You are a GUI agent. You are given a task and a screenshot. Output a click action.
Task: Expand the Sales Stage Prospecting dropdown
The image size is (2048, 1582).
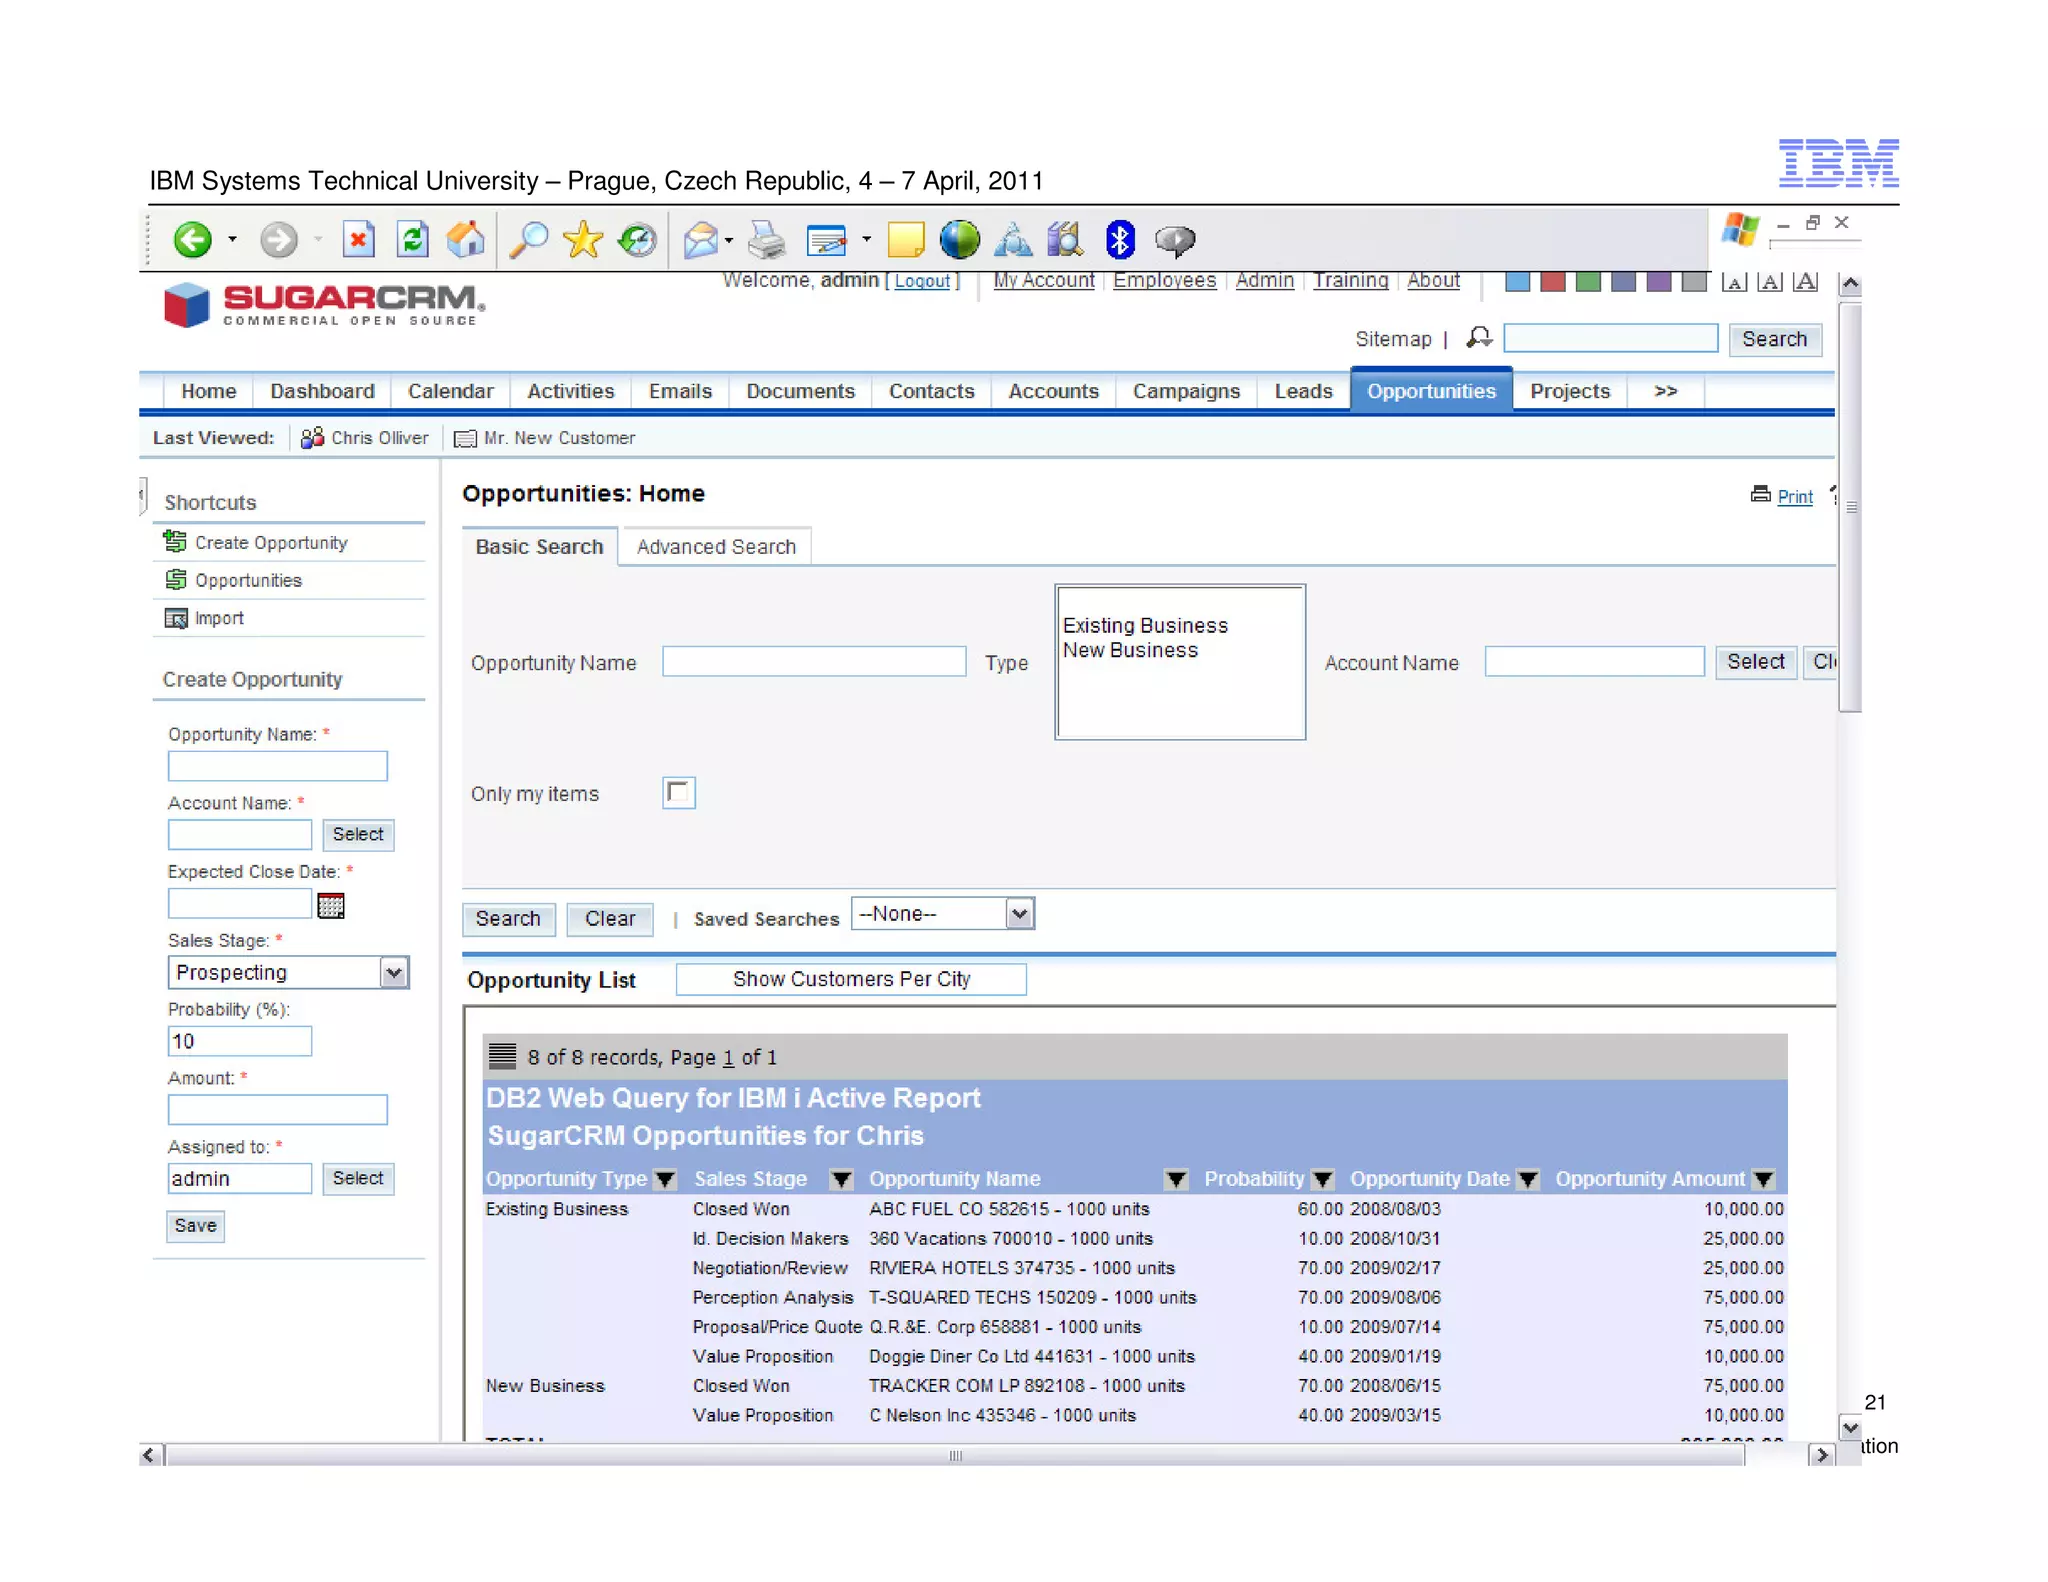pos(394,973)
